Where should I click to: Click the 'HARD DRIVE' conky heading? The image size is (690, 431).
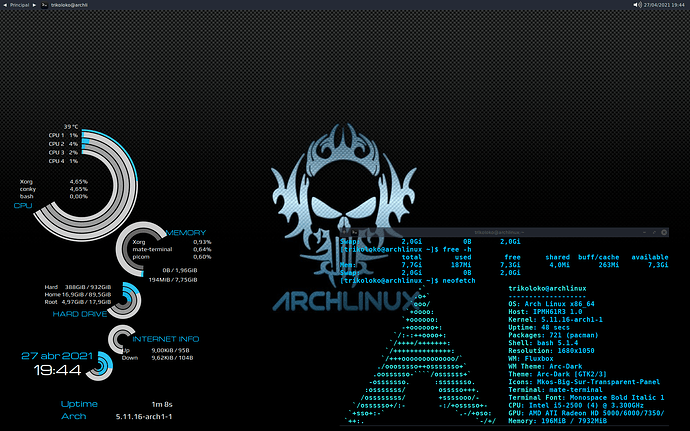click(x=80, y=314)
